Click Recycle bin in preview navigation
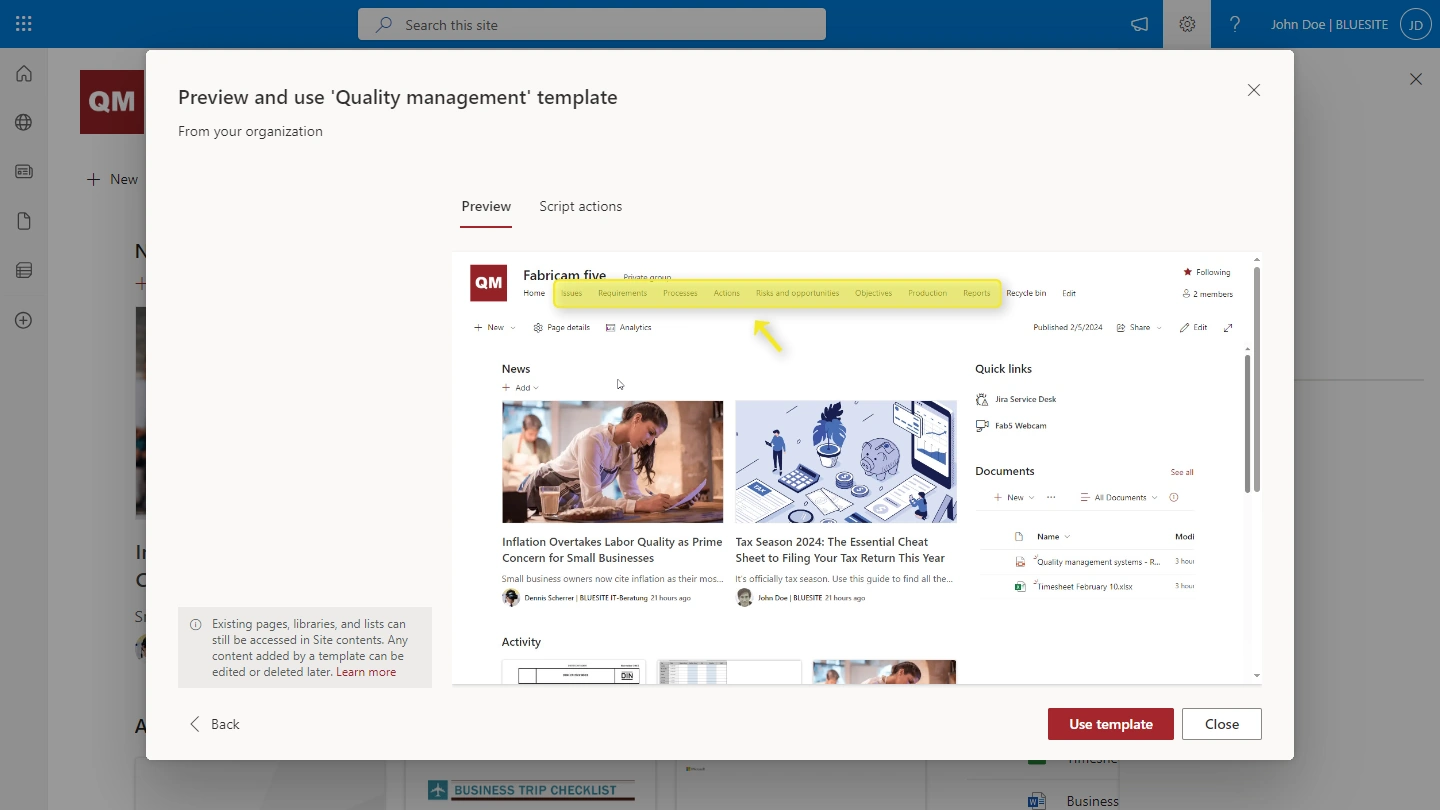This screenshot has width=1440, height=810. coord(1026,293)
